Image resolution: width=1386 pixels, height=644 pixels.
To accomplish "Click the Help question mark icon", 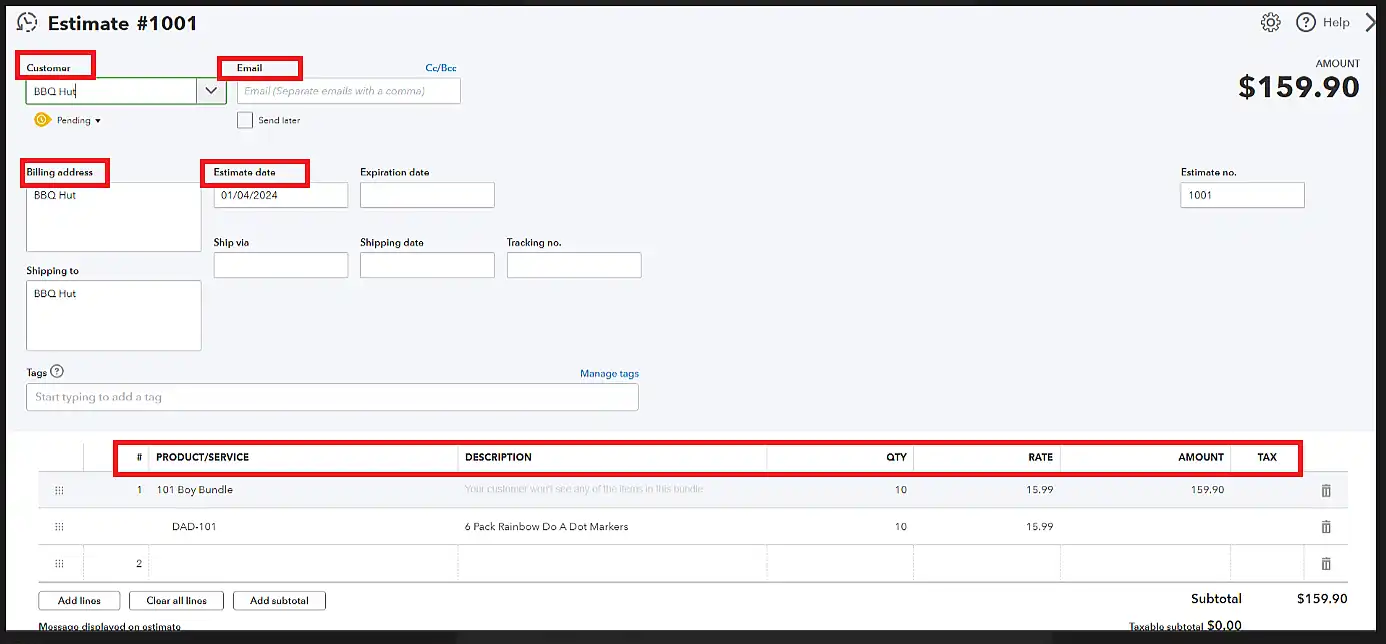I will tap(1305, 22).
